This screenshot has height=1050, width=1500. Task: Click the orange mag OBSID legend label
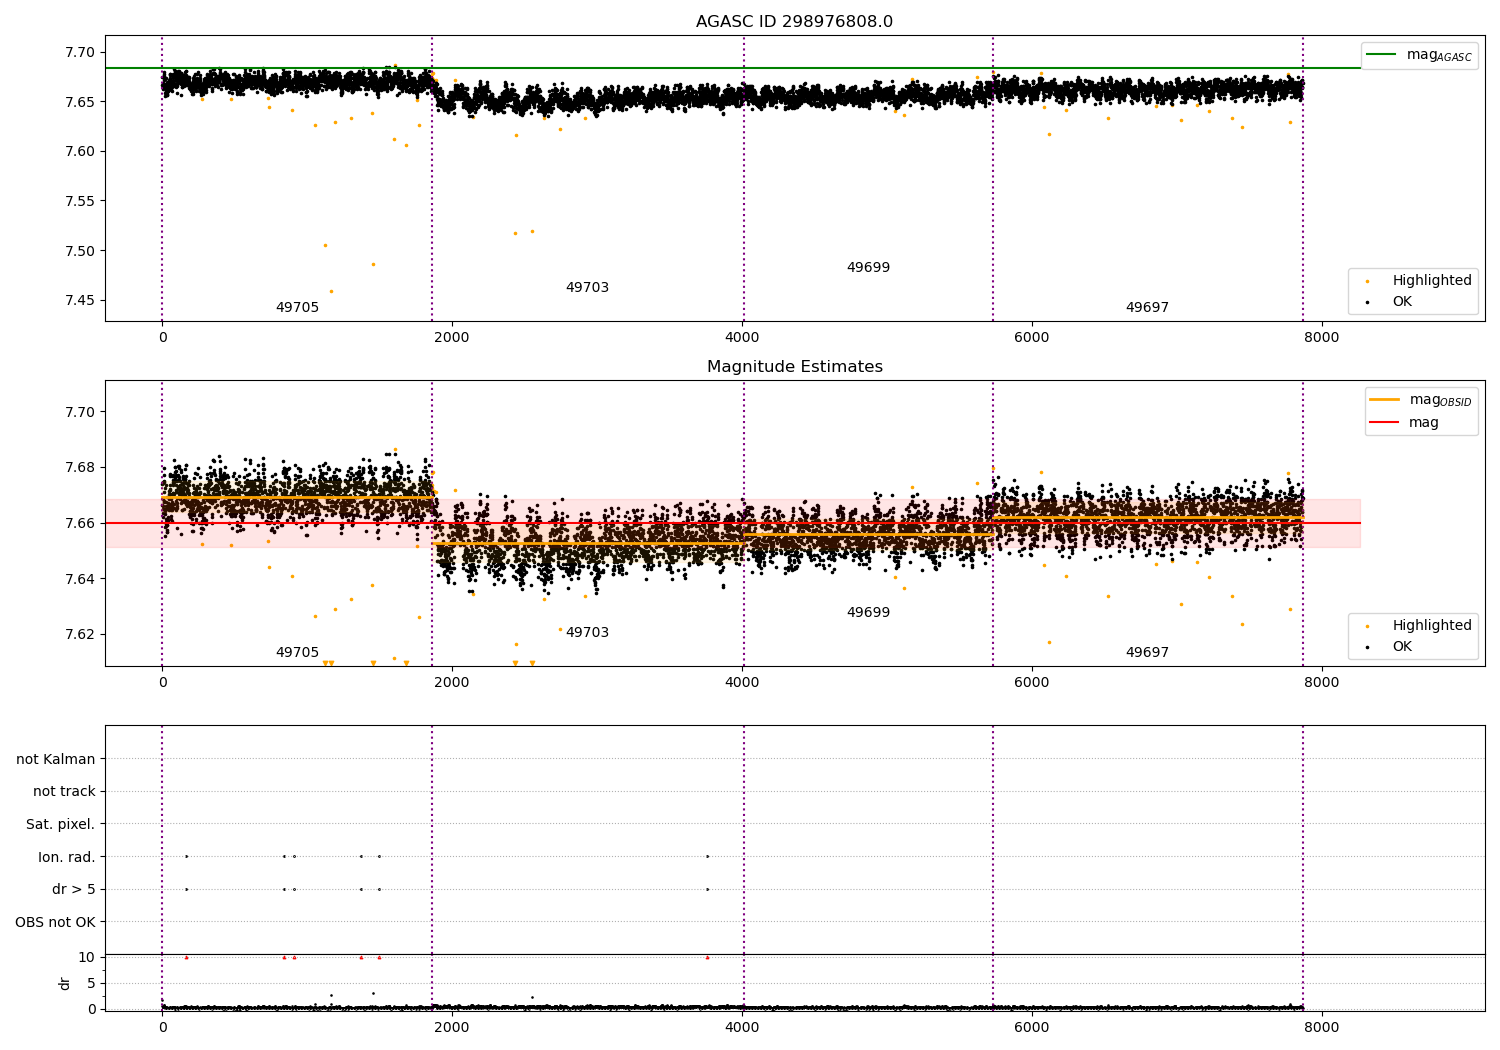(1440, 400)
